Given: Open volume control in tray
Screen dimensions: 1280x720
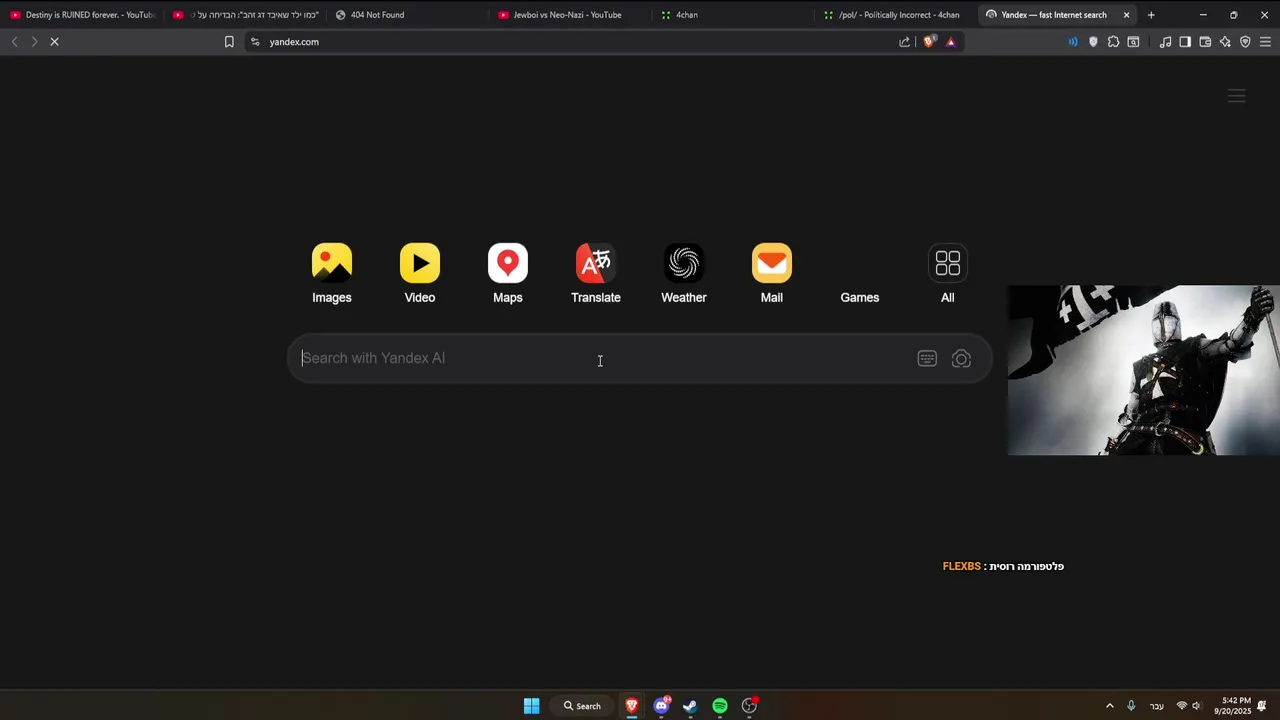Looking at the screenshot, I should coord(1196,706).
